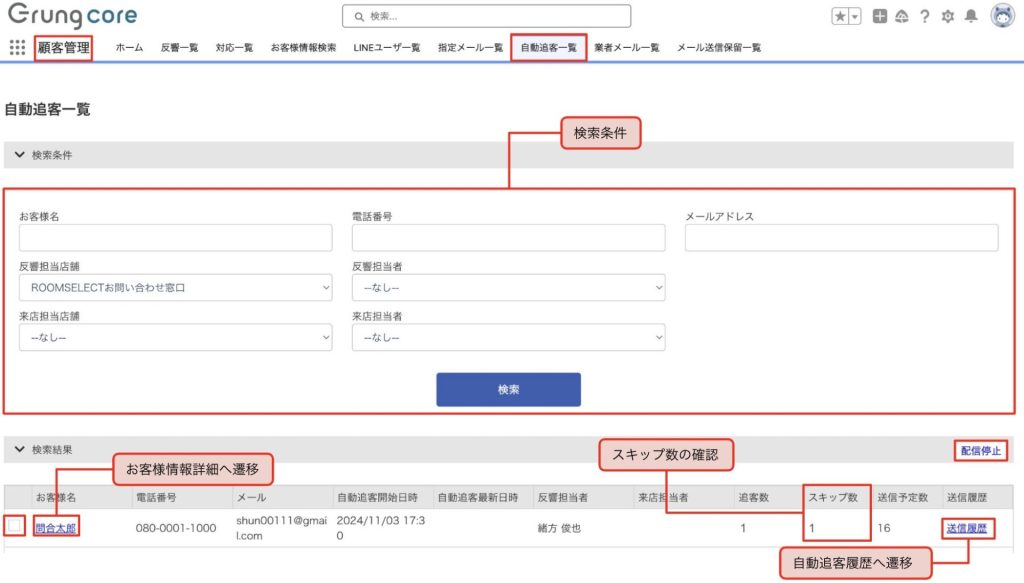Collapse the 検索結果 section
This screenshot has height=583, width=1024.
pyautogui.click(x=20, y=450)
